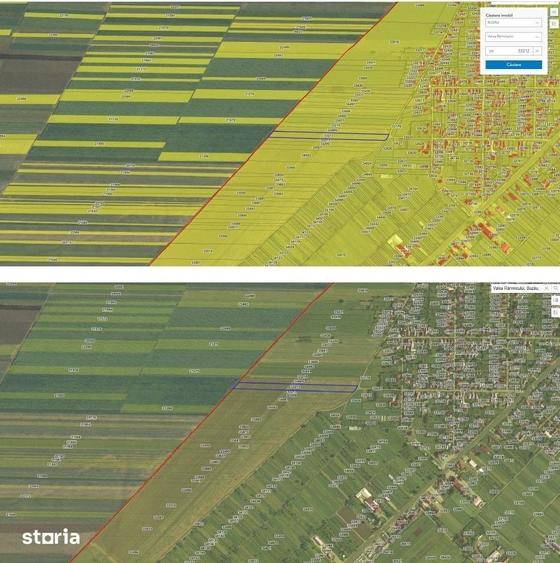Expand the county list using its arrow
The width and height of the screenshot is (560, 563).
537,23
